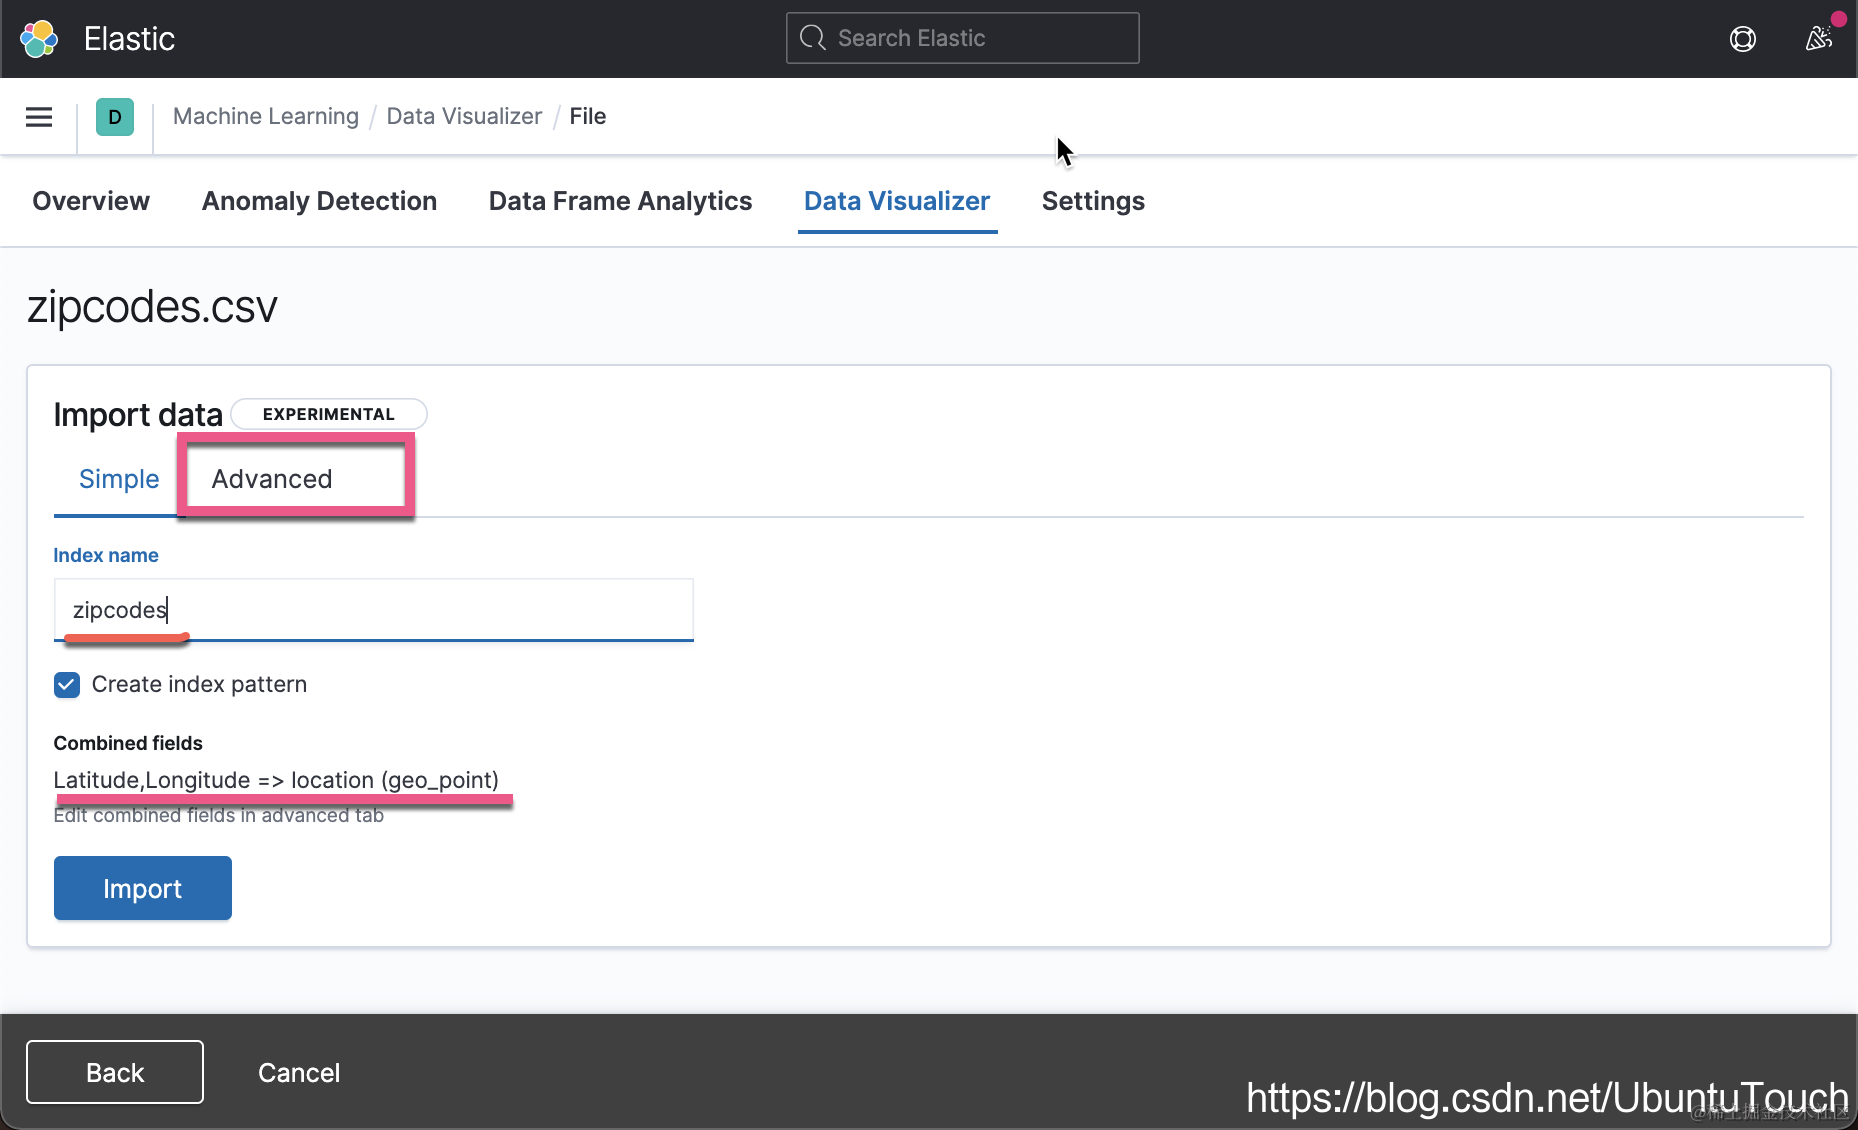Image resolution: width=1858 pixels, height=1130 pixels.
Task: Go to Data Visualizer breadcrumb
Action: [464, 116]
